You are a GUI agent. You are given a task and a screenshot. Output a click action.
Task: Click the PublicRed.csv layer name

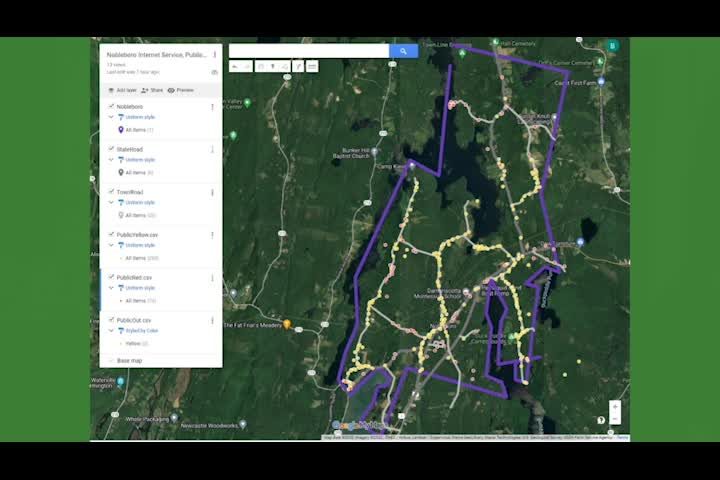tap(134, 278)
